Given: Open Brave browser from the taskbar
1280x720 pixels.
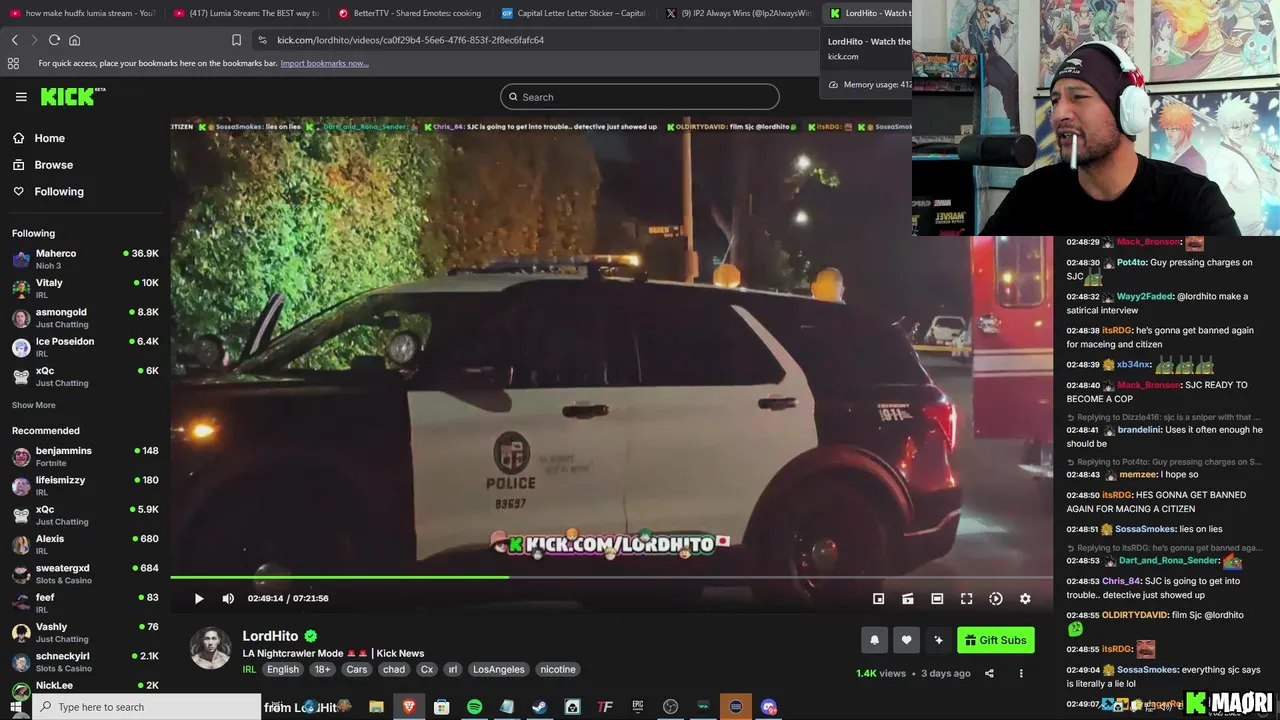Looking at the screenshot, I should [x=409, y=707].
